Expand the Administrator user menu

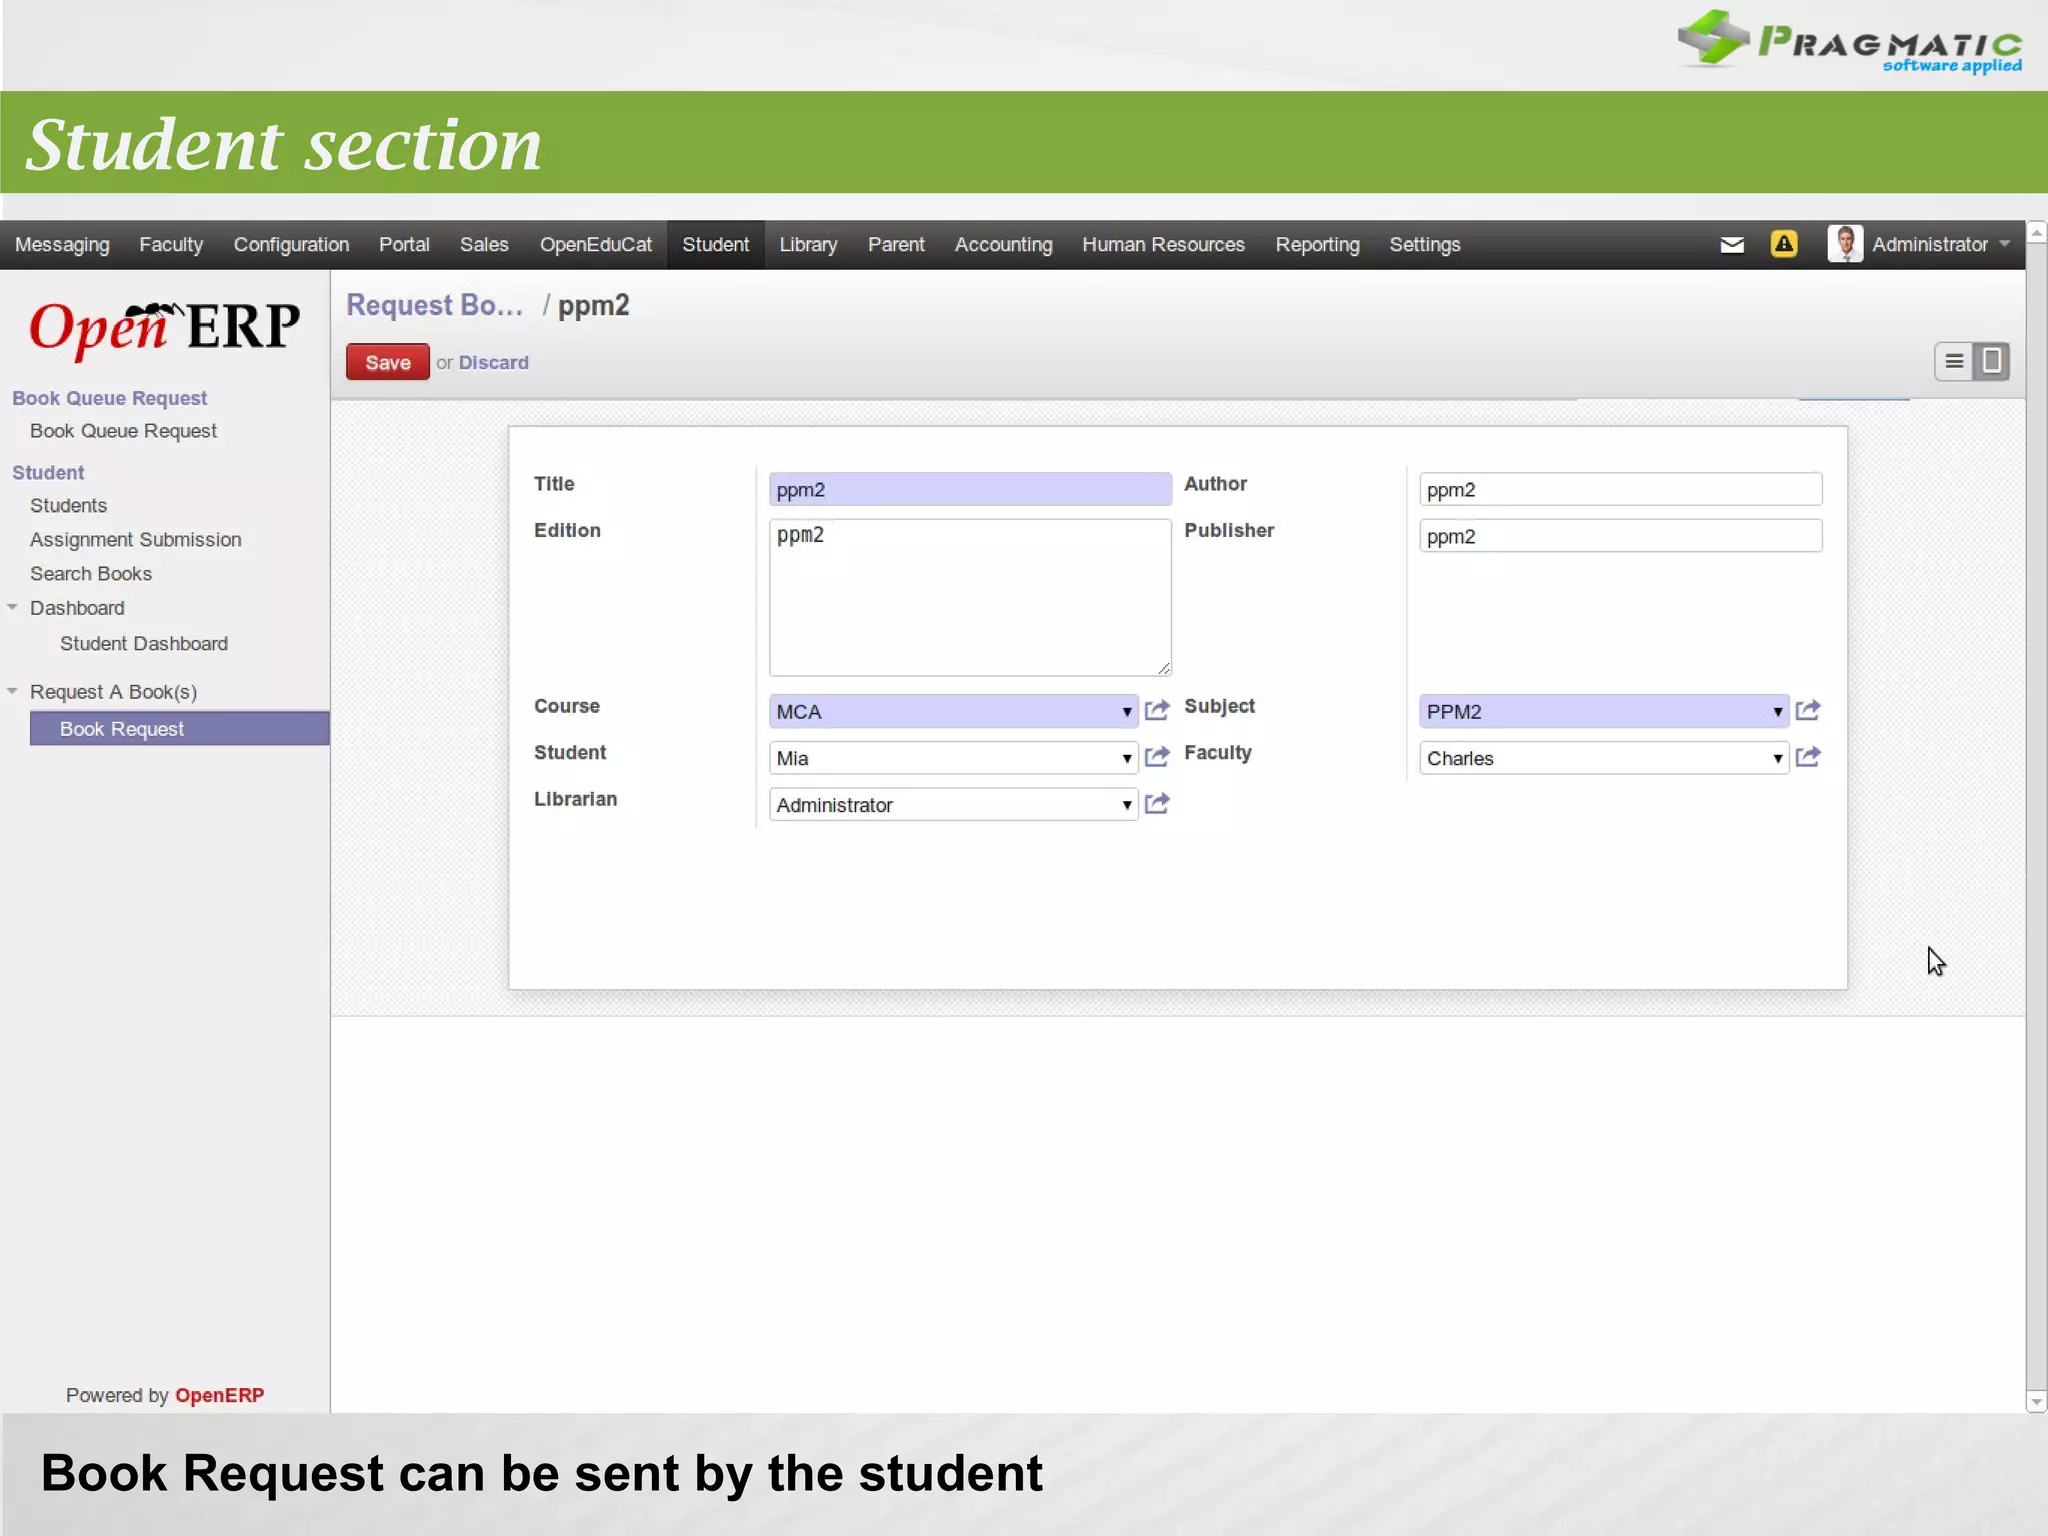pos(1940,245)
